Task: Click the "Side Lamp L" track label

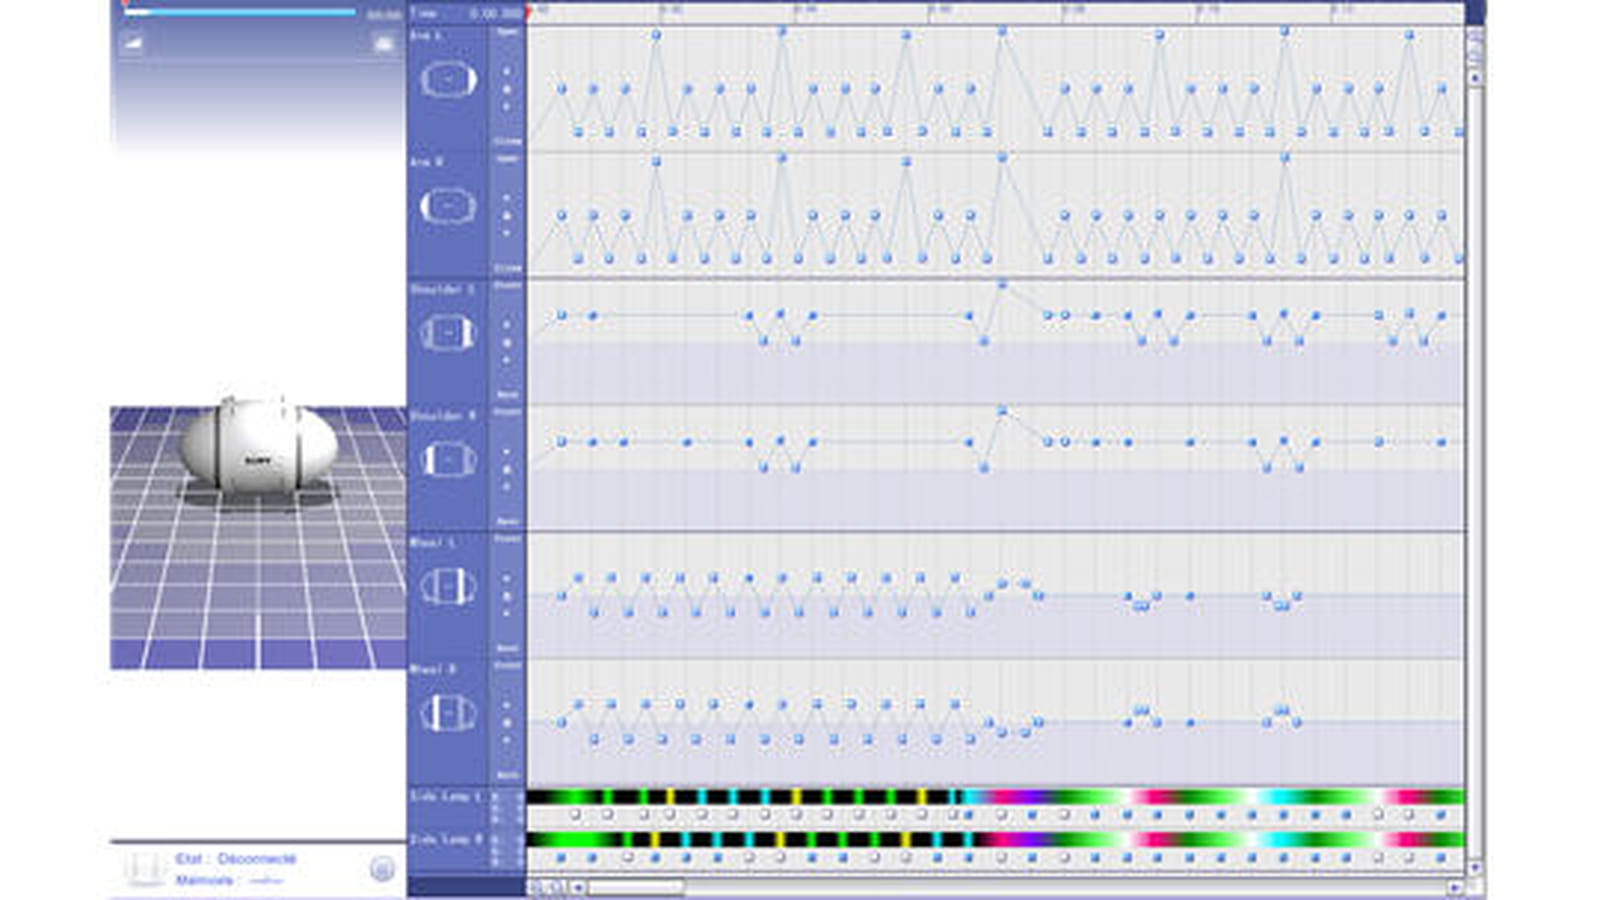Action: 446,796
